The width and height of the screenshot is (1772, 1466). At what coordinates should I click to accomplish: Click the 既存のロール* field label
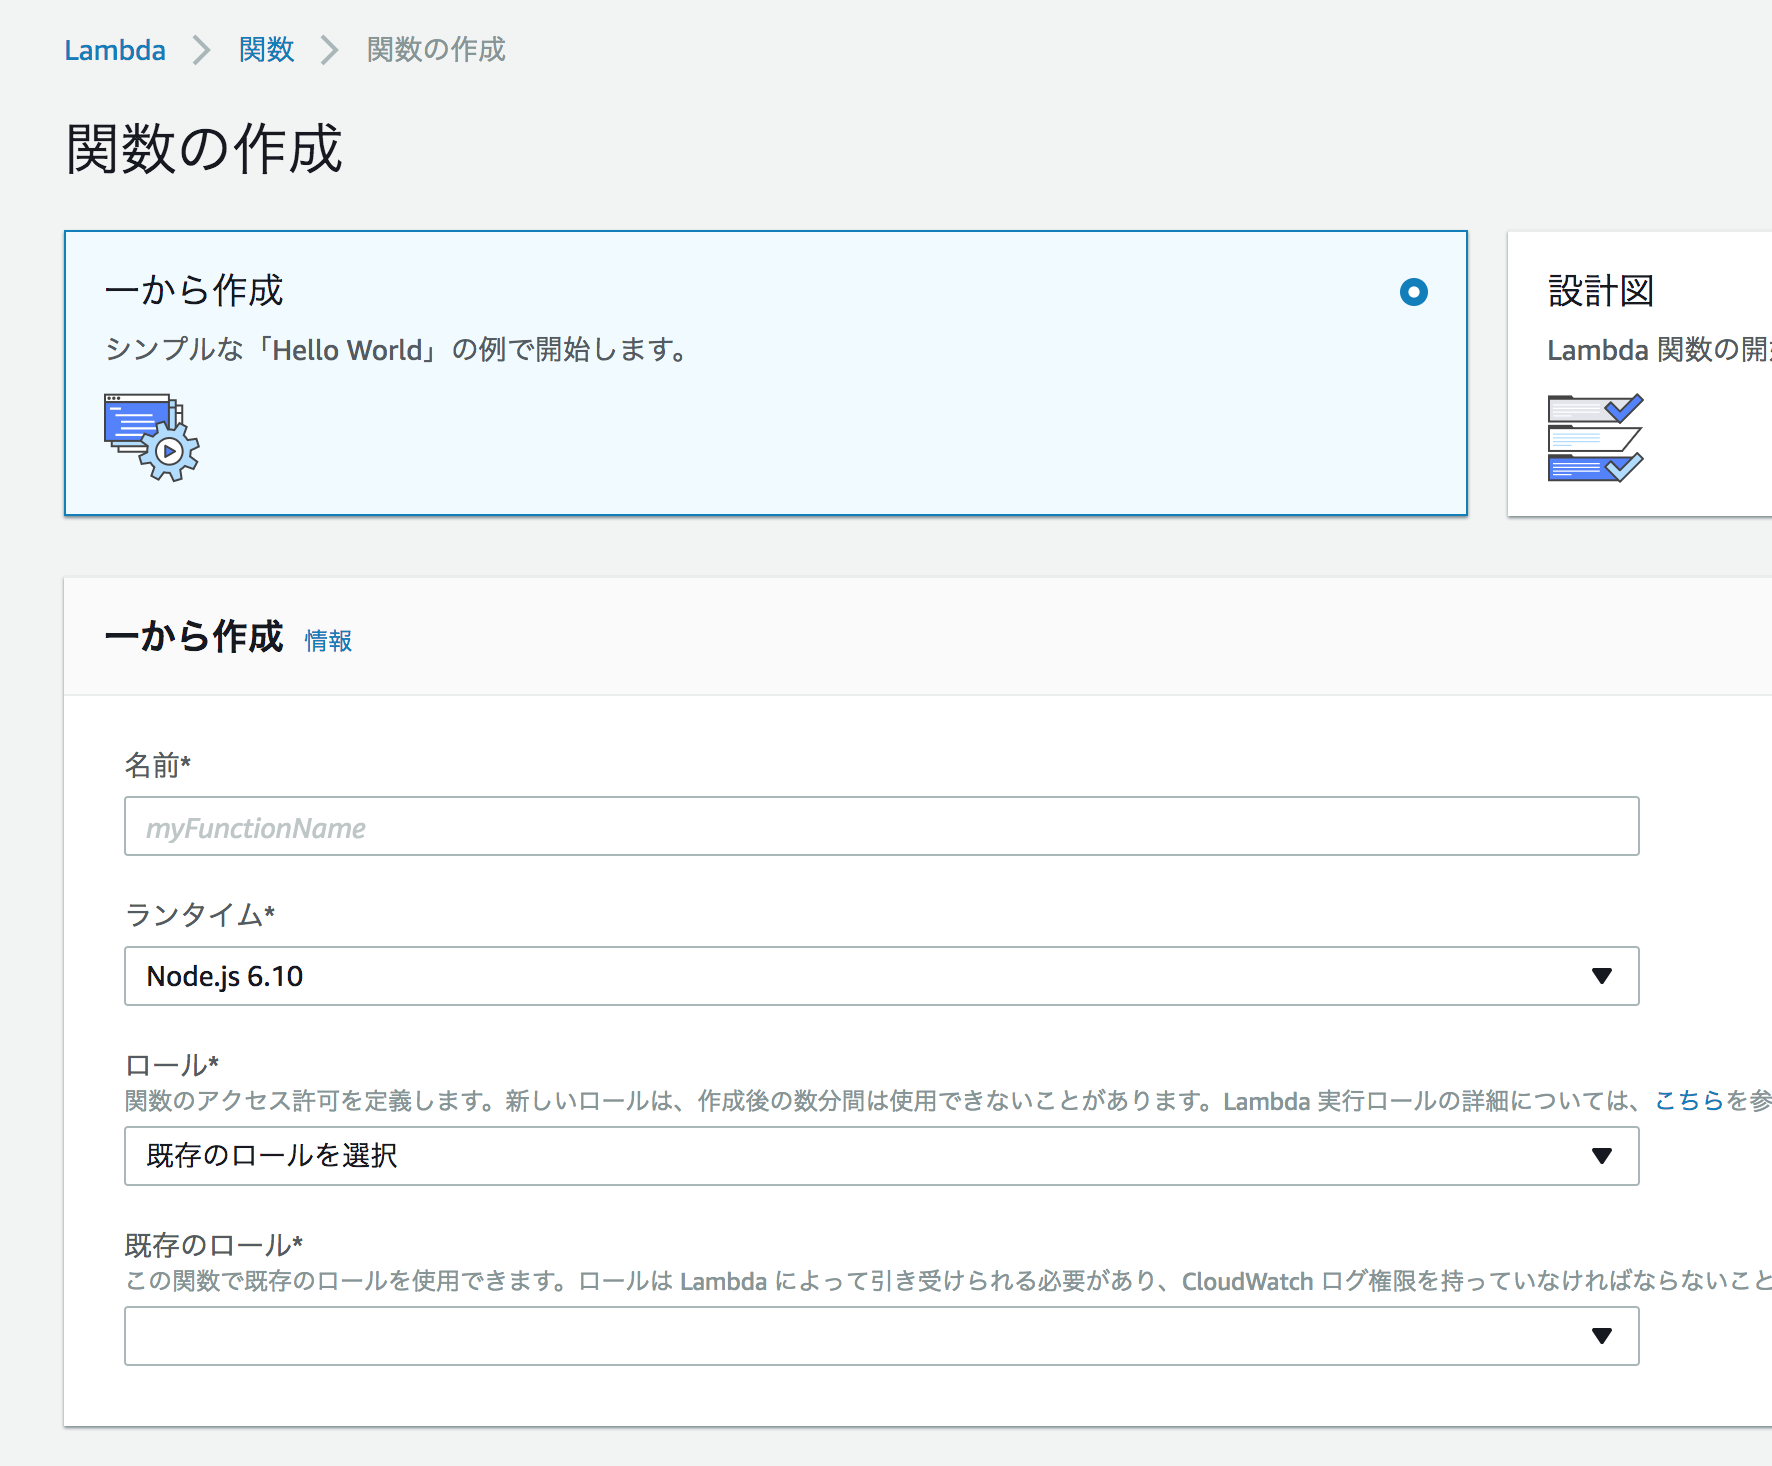point(214,1245)
